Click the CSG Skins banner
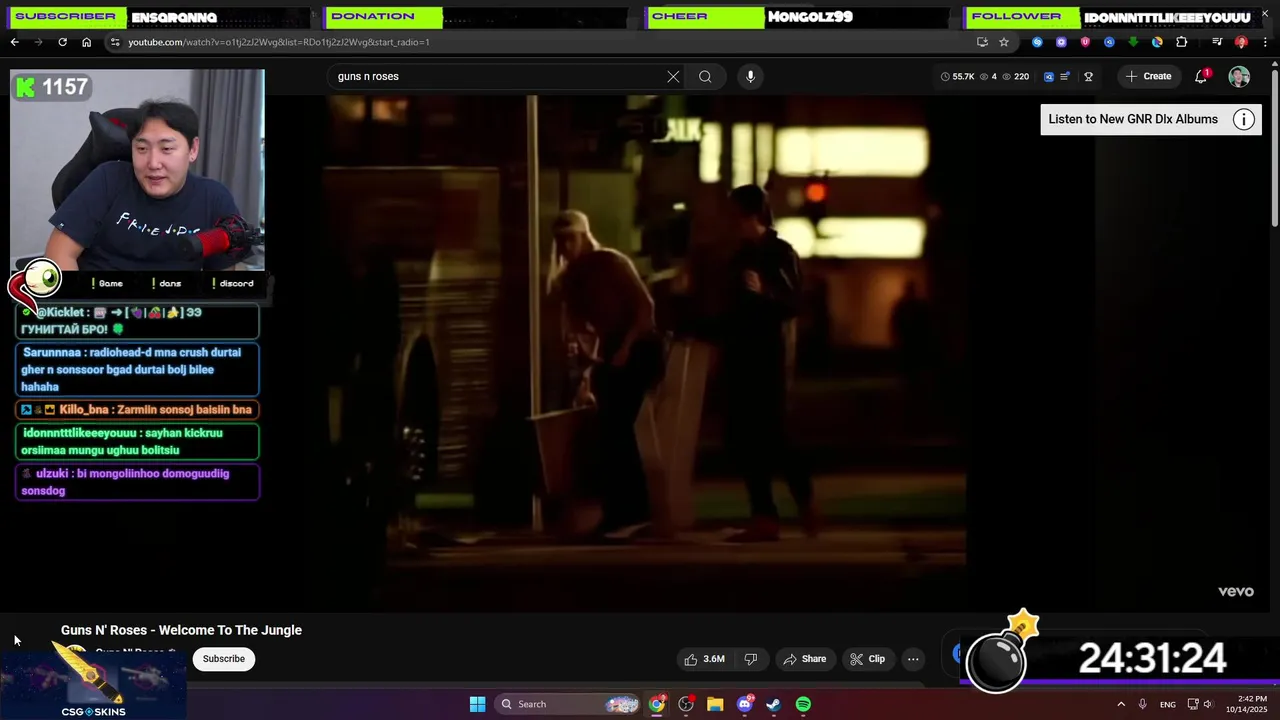 [x=93, y=685]
